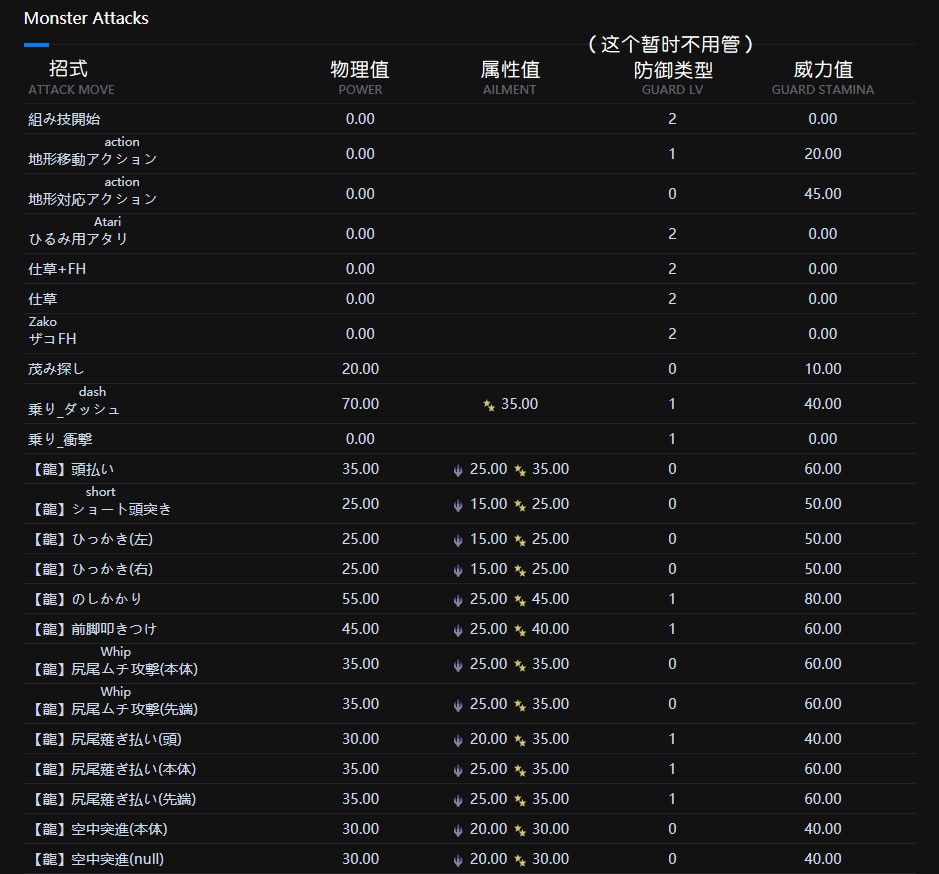This screenshot has height=874, width=939.
Task: Click the stun star icon in 乗り_ダッシュ row
Action: click(x=489, y=406)
